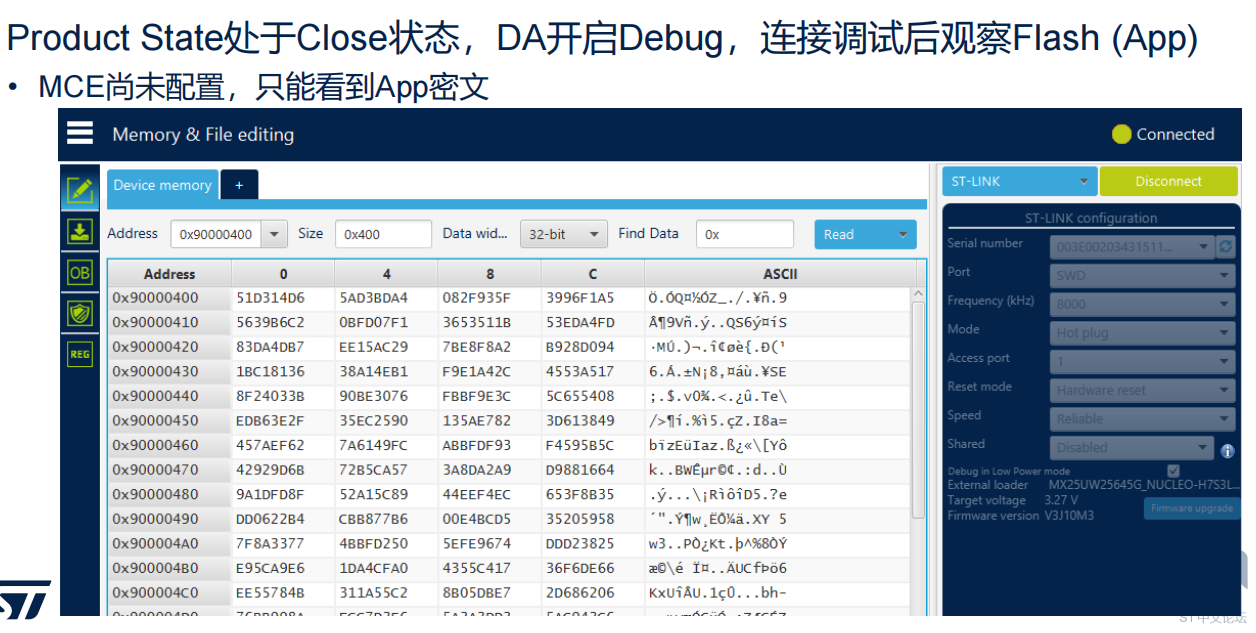This screenshot has height=633, width=1256.
Task: Open the secure programming shield icon
Action: (x=80, y=313)
